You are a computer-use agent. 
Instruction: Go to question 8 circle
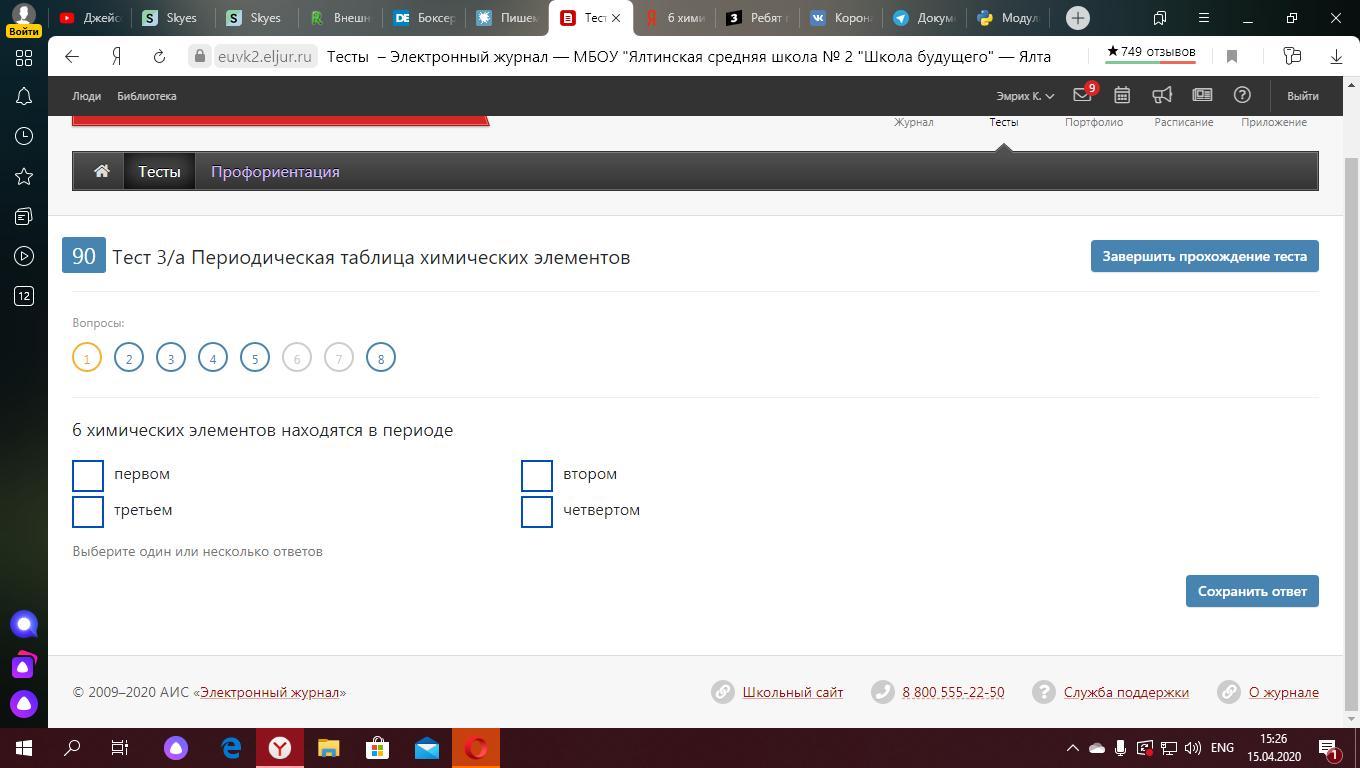(x=380, y=358)
